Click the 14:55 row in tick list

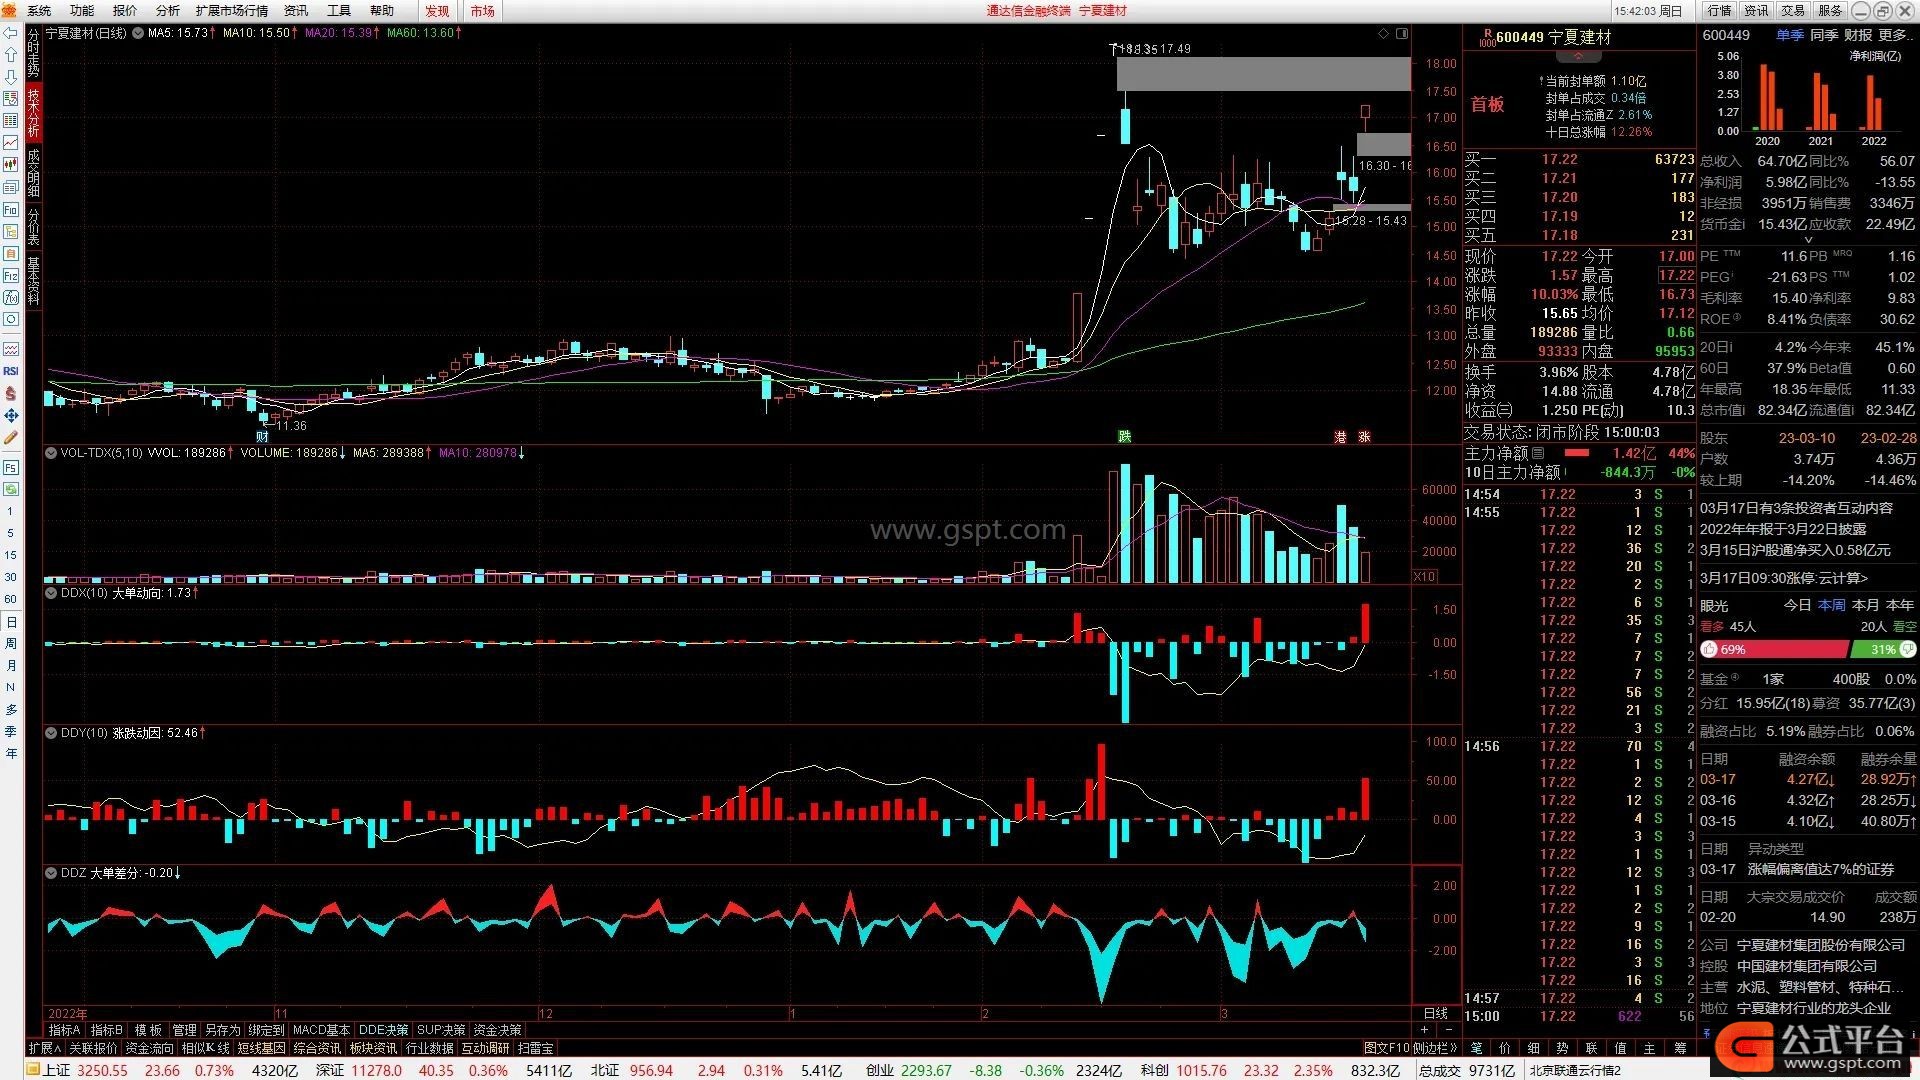click(x=1579, y=512)
